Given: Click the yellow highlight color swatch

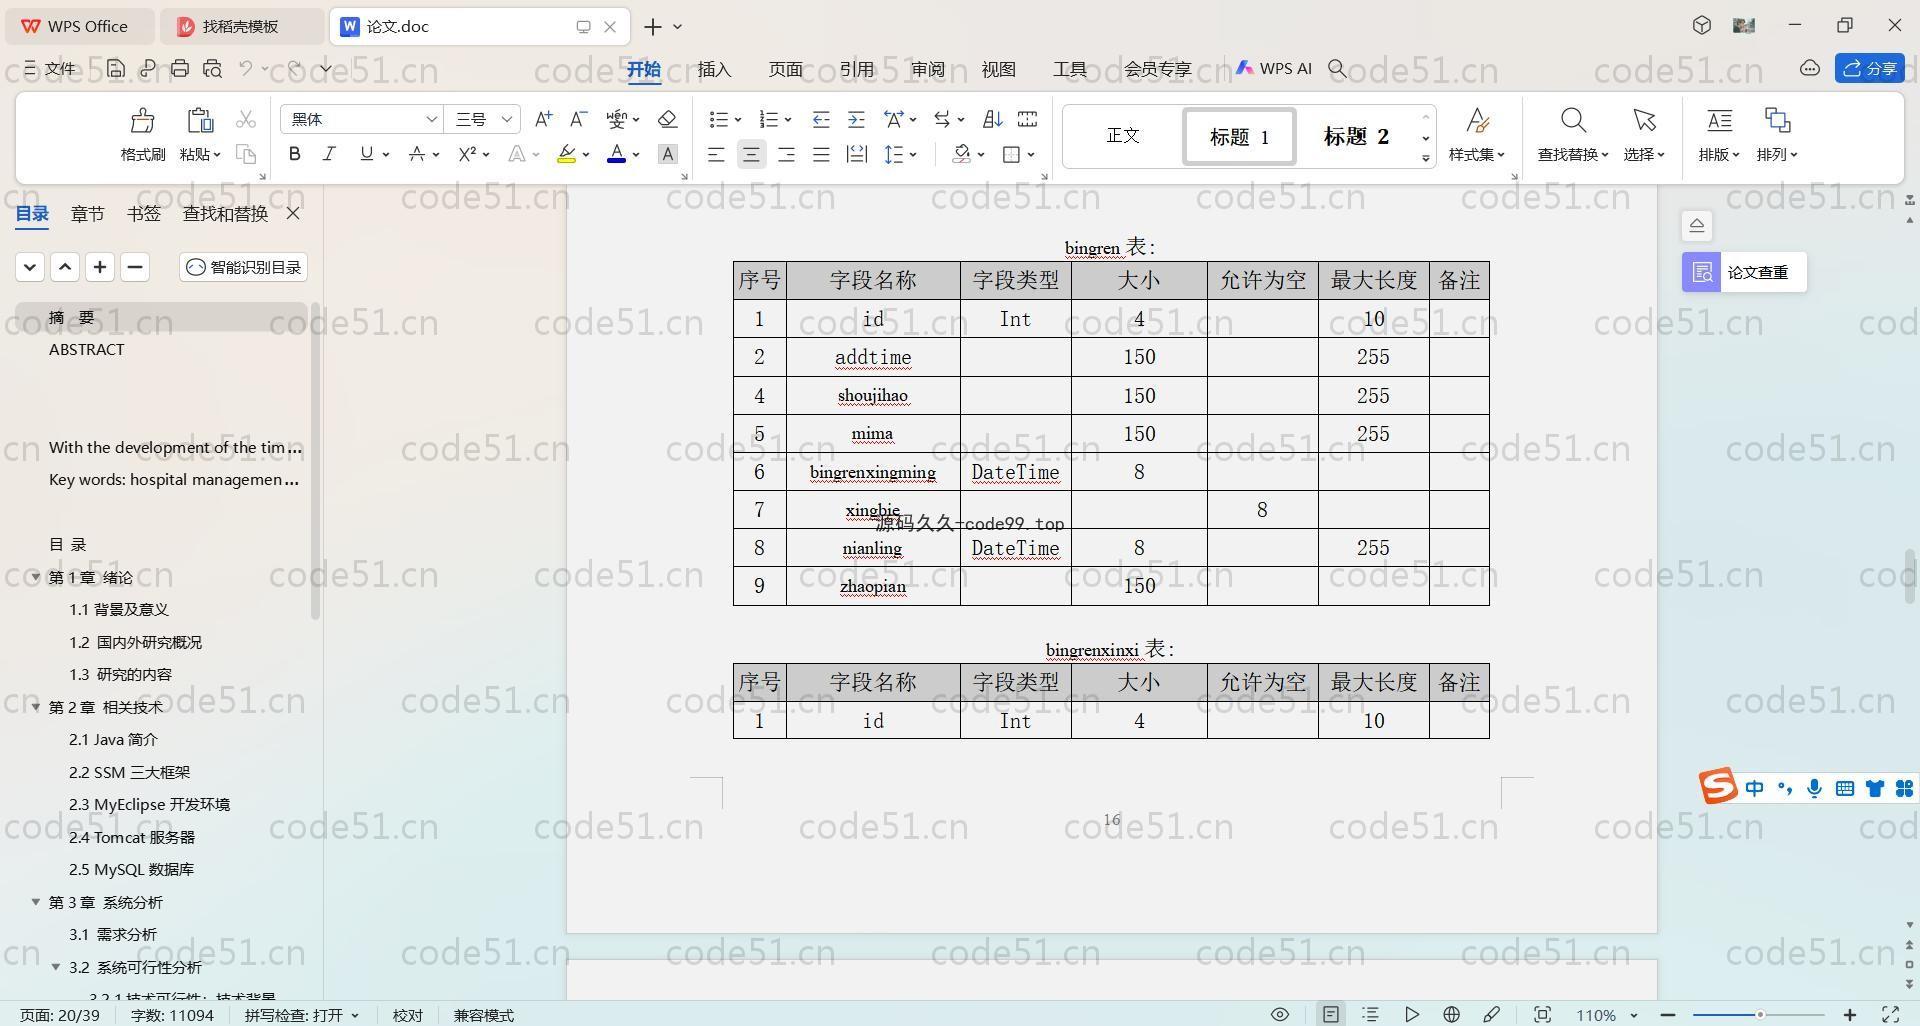Looking at the screenshot, I should click(566, 154).
